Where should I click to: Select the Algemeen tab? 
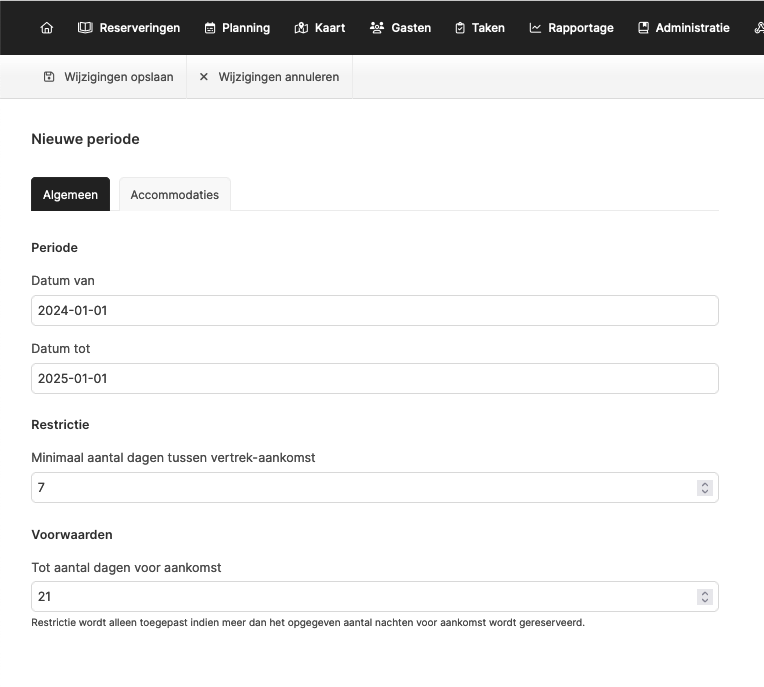71,194
